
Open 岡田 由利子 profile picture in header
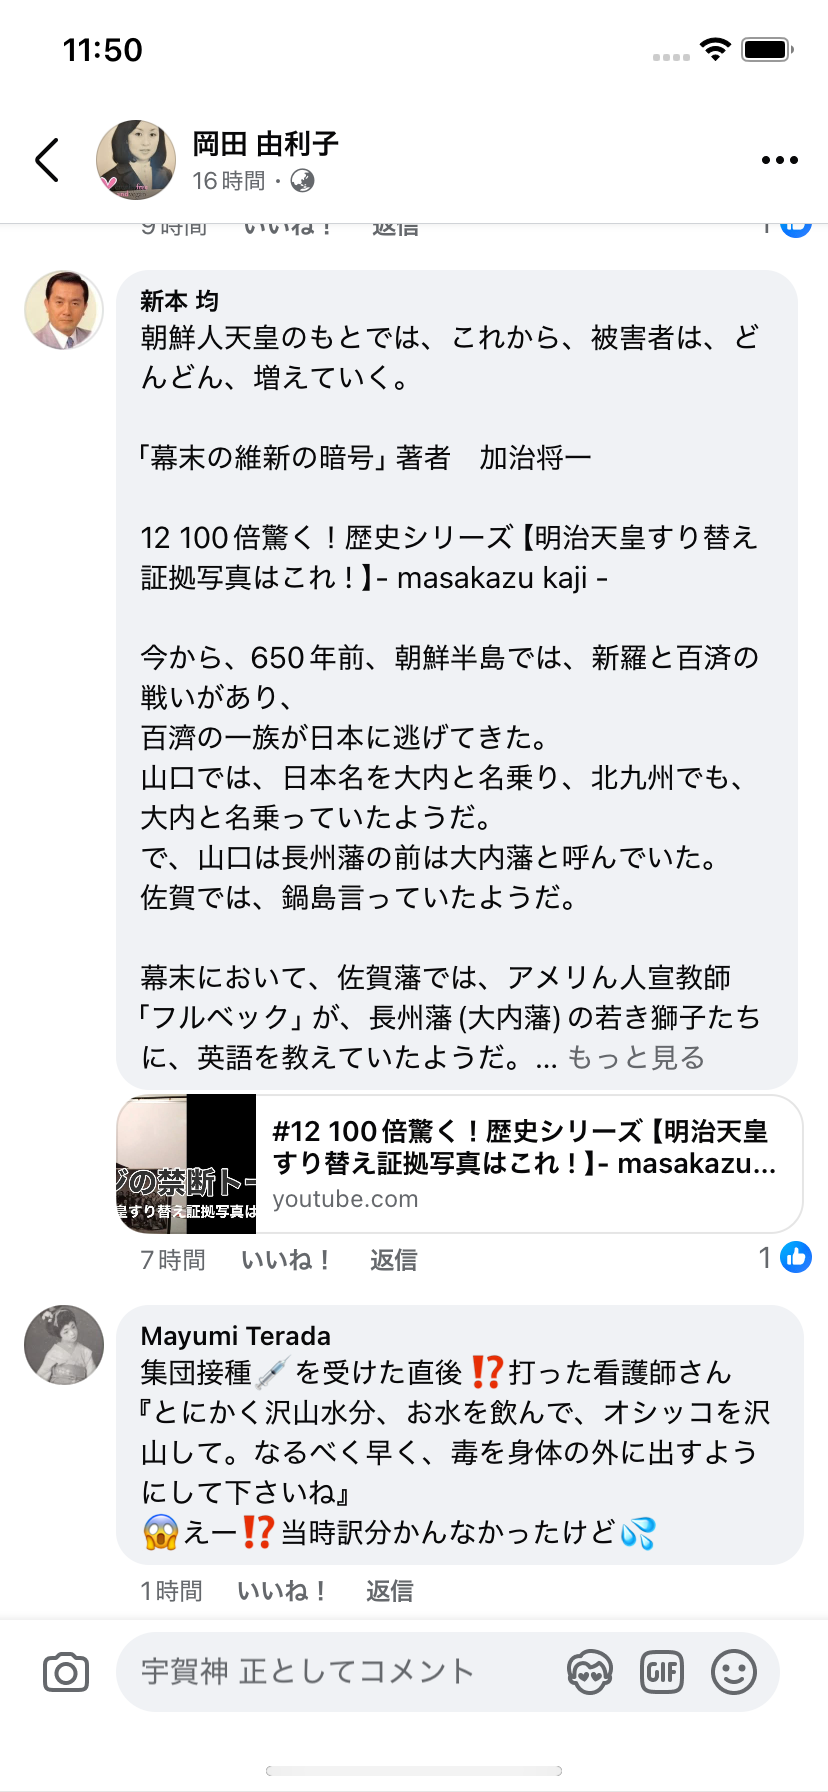136,160
